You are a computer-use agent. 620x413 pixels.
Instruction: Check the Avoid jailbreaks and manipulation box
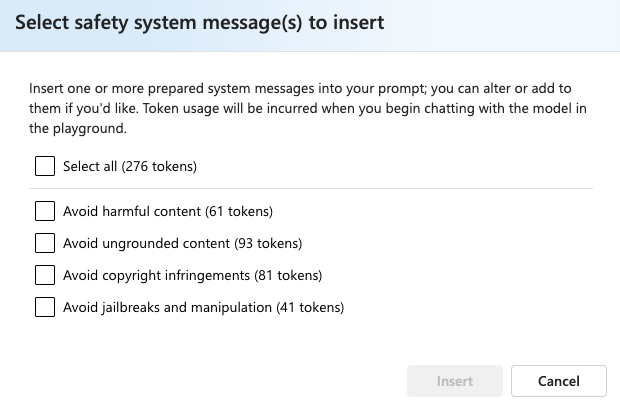45,307
